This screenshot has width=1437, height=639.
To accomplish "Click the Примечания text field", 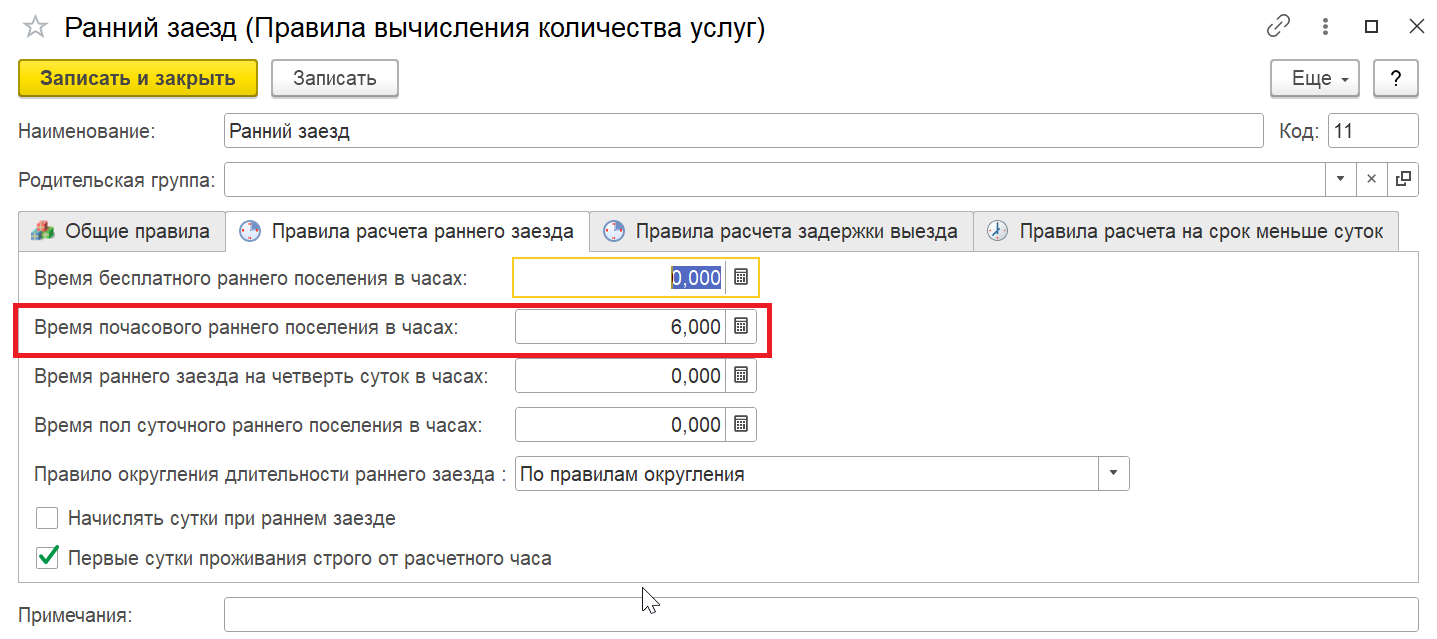I will pyautogui.click(x=821, y=614).
